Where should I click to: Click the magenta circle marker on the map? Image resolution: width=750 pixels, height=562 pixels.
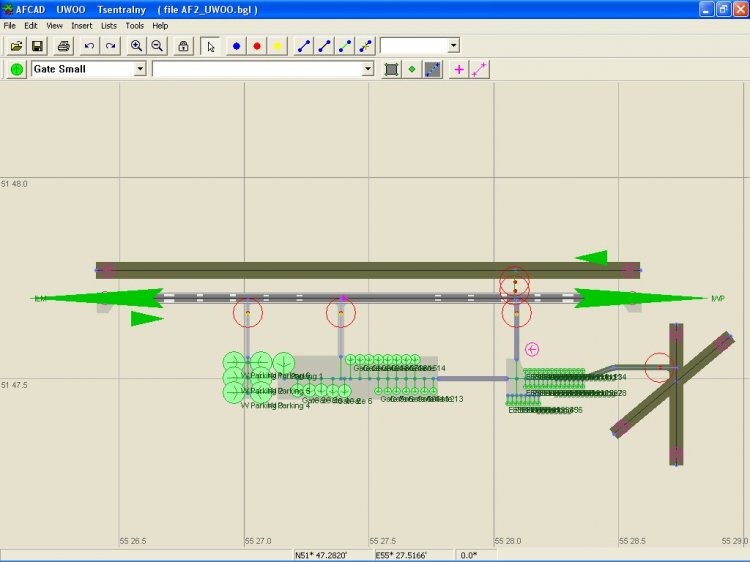coord(532,349)
